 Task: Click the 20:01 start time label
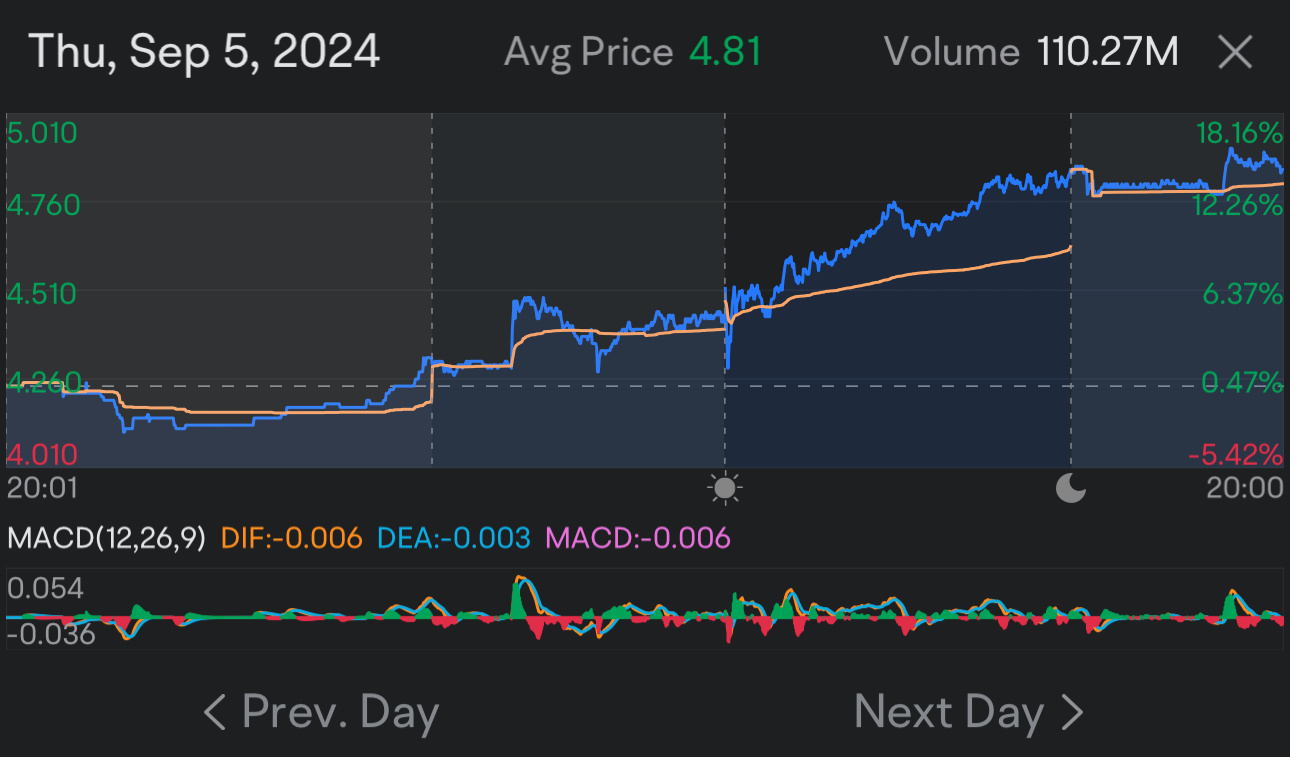pyautogui.click(x=42, y=488)
